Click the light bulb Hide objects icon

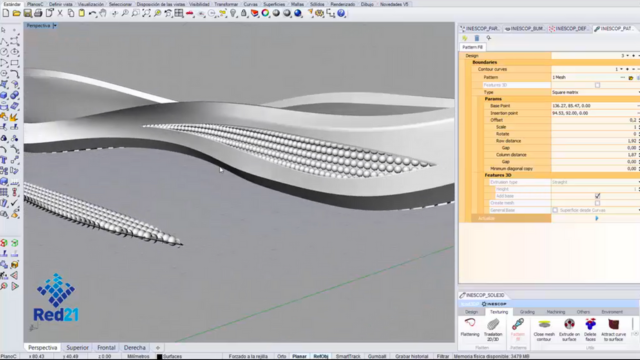click(x=233, y=13)
